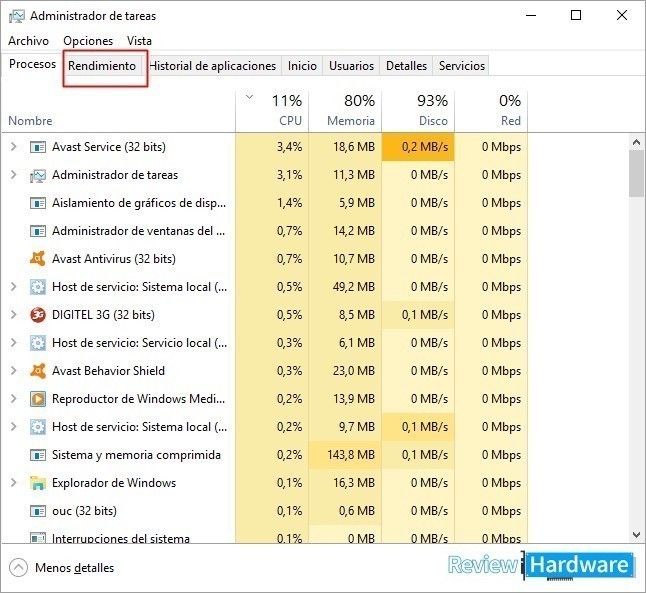The image size is (646, 593).
Task: Expand Host de servicio: Servicio local row
Action: tap(14, 342)
